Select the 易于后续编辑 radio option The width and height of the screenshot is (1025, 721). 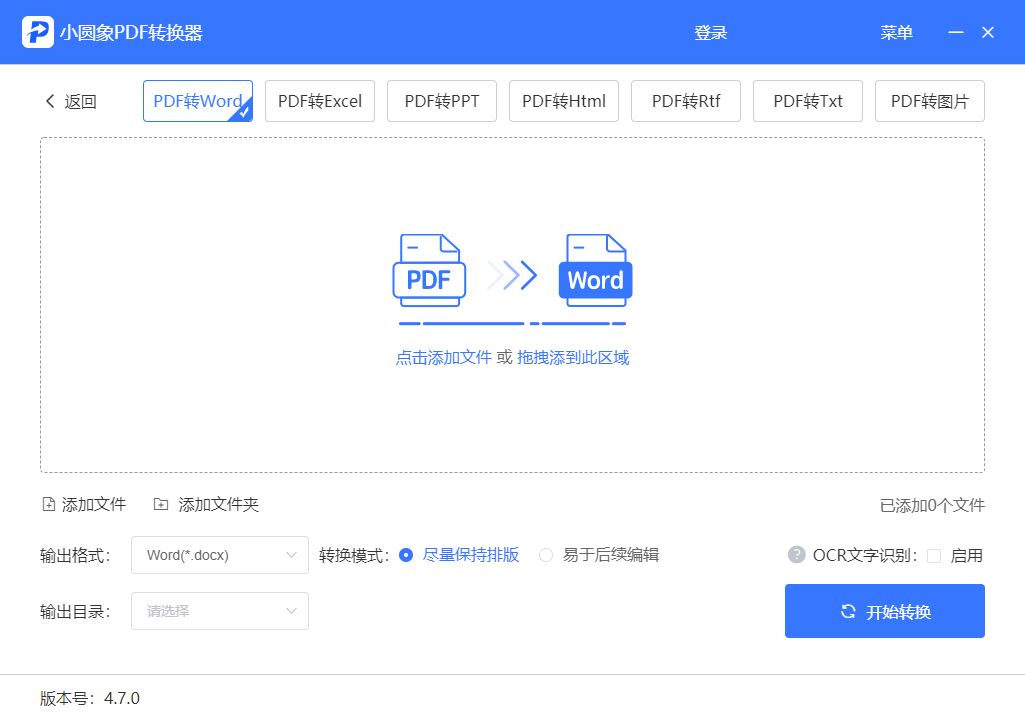click(546, 555)
